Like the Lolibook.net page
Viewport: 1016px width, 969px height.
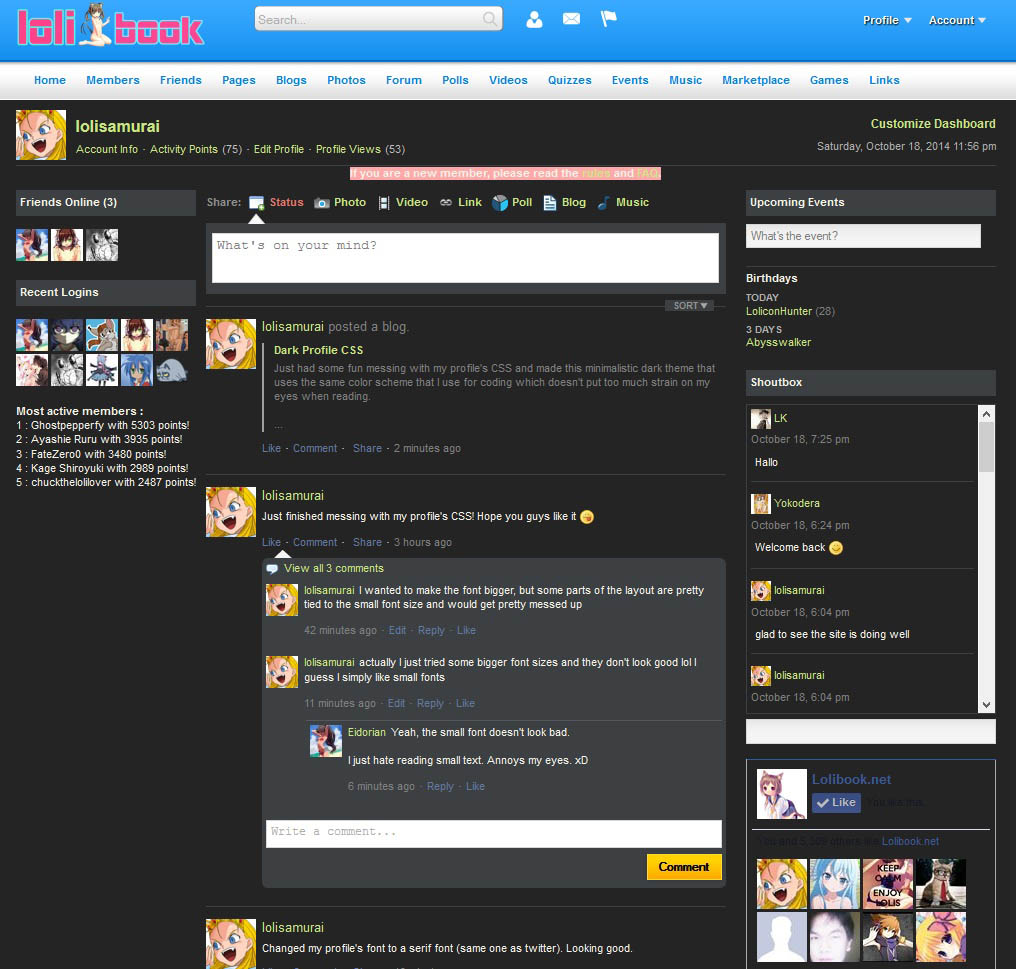pyautogui.click(x=836, y=802)
